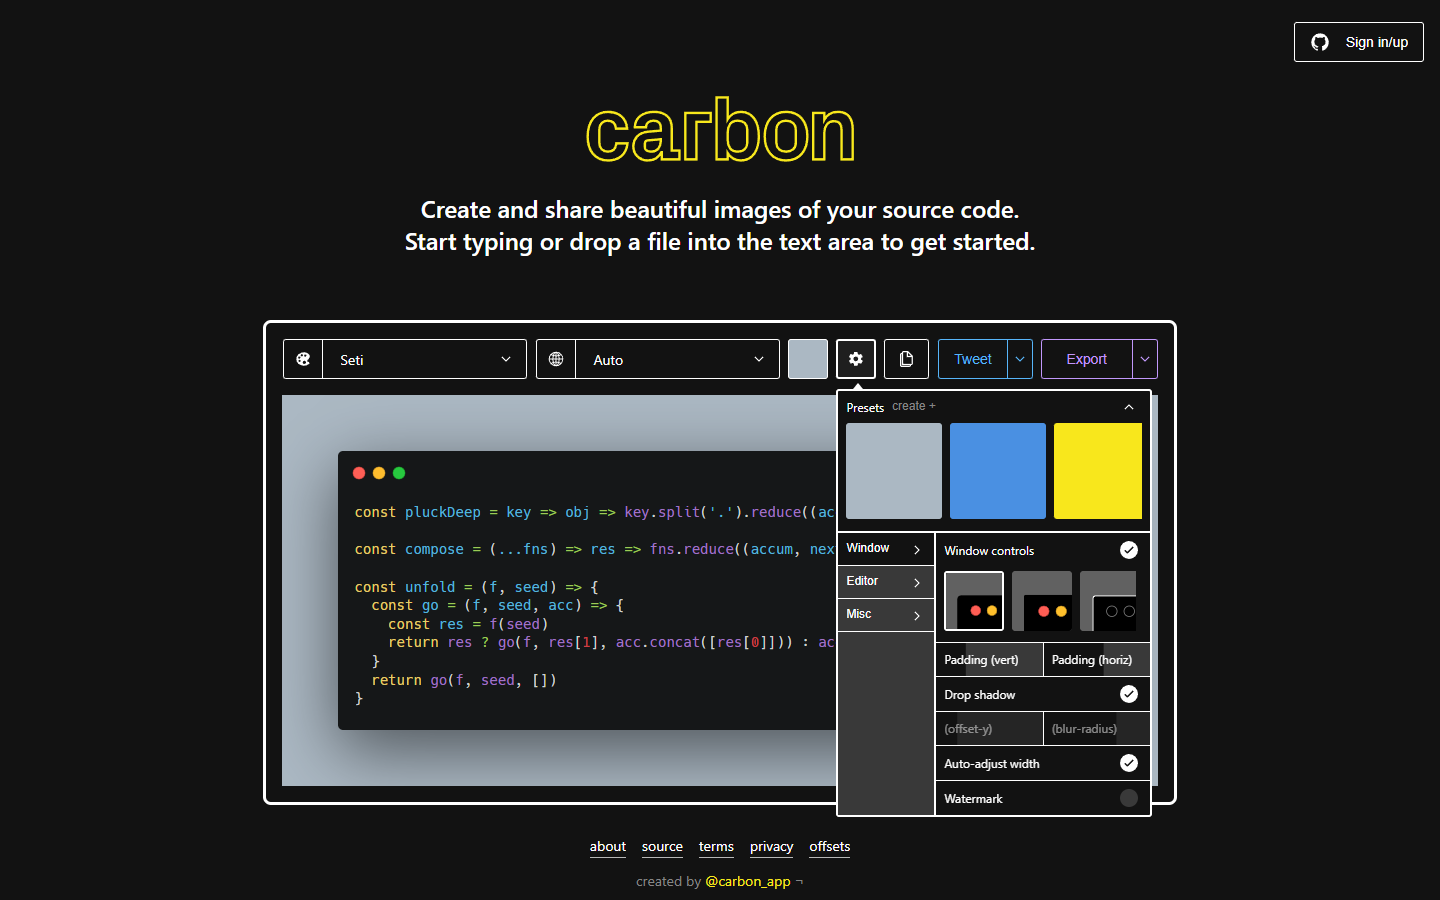Open the Misc settings menu
This screenshot has height=900, width=1440.
tap(886, 615)
